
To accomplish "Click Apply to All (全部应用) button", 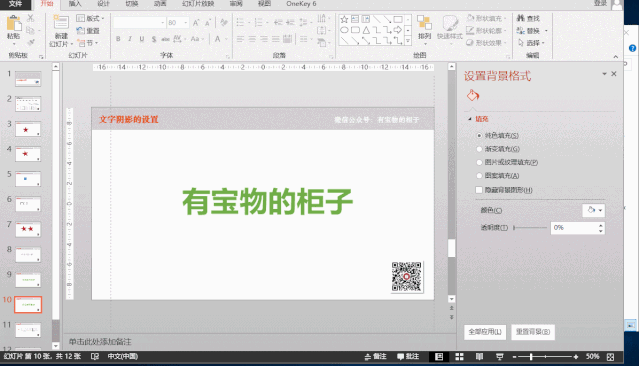I will [485, 332].
